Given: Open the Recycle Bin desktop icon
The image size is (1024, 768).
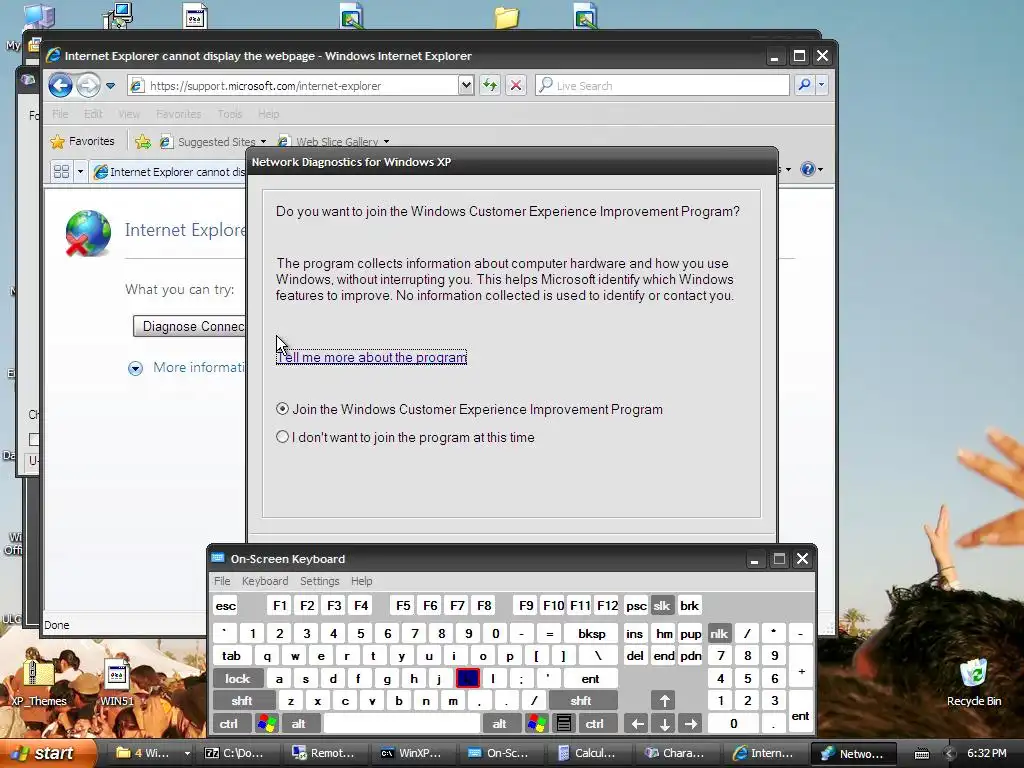Looking at the screenshot, I should tap(973, 683).
